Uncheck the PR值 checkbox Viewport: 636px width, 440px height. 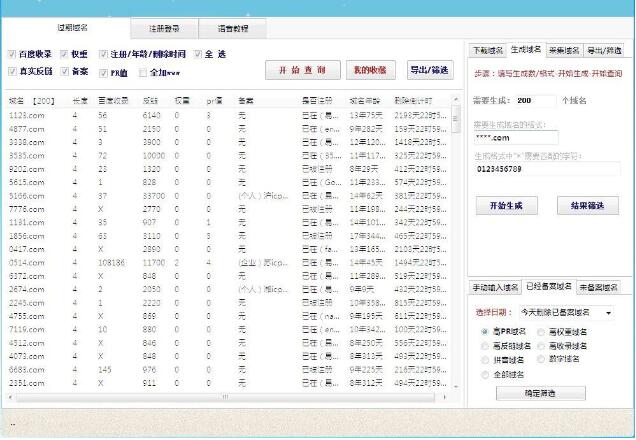tap(104, 73)
